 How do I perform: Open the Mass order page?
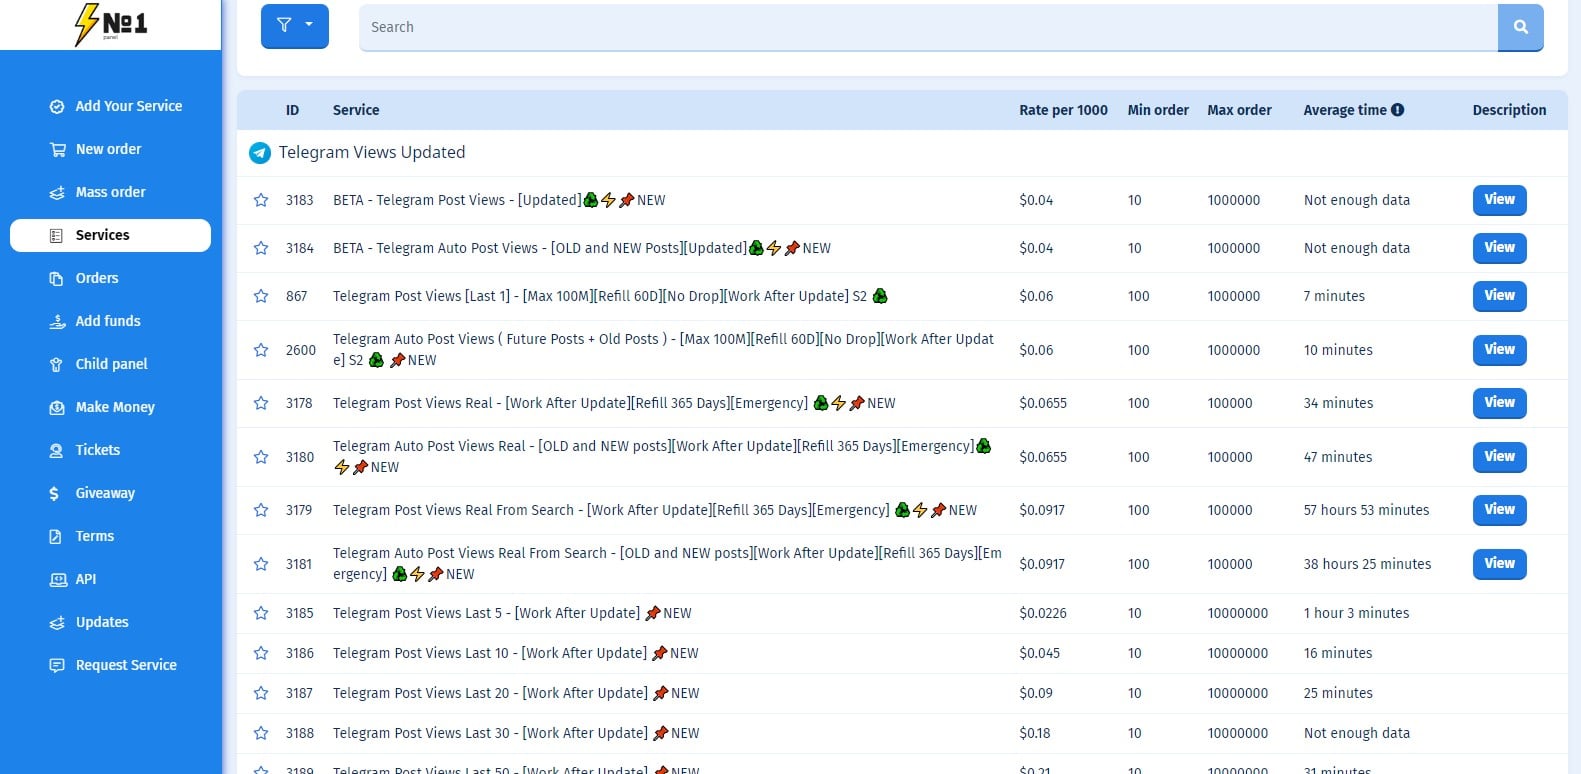pyautogui.click(x=110, y=192)
